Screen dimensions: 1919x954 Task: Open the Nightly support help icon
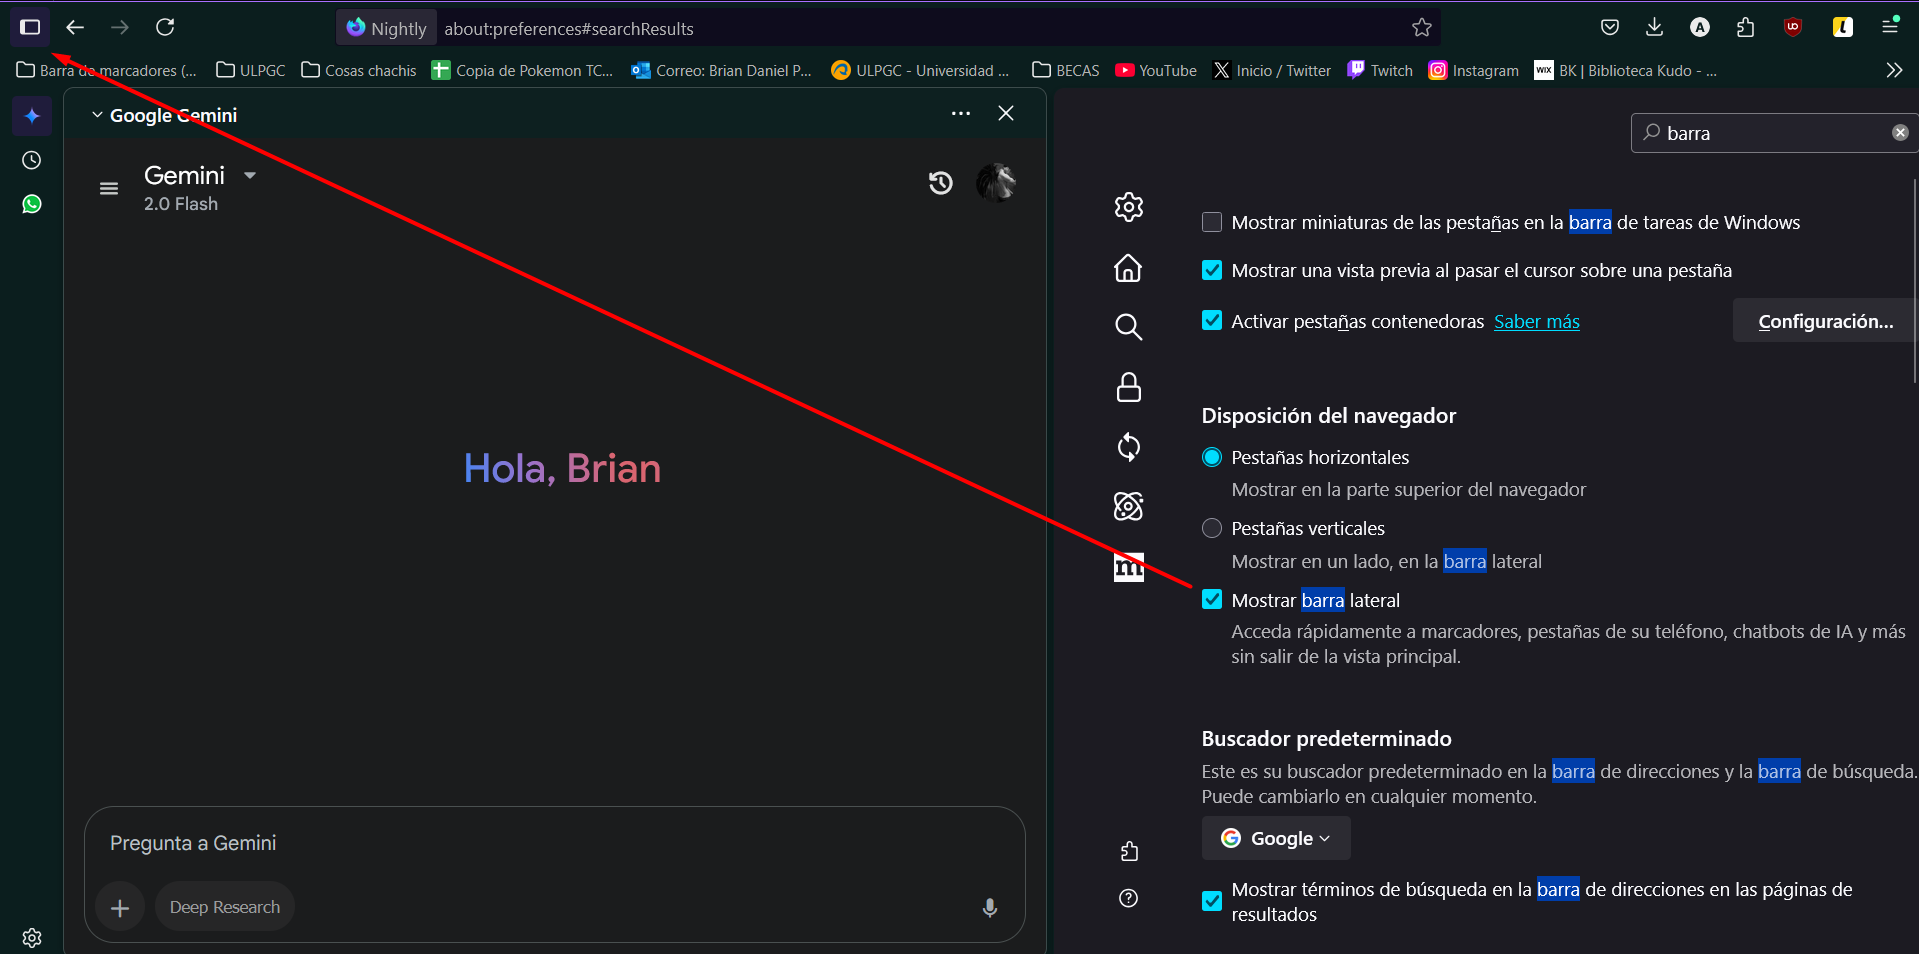tap(1129, 898)
